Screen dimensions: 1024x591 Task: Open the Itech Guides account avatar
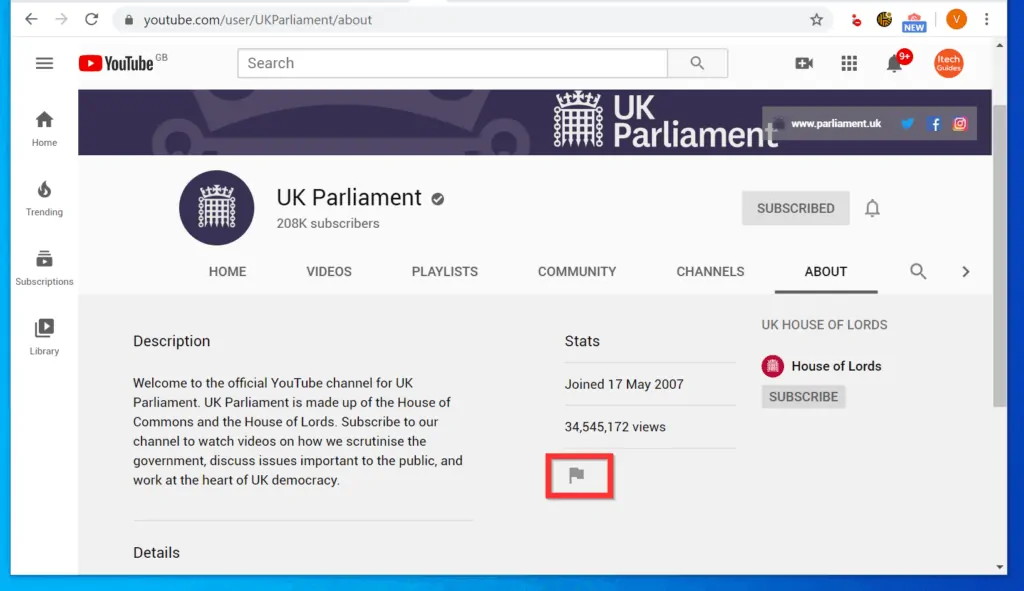(948, 63)
